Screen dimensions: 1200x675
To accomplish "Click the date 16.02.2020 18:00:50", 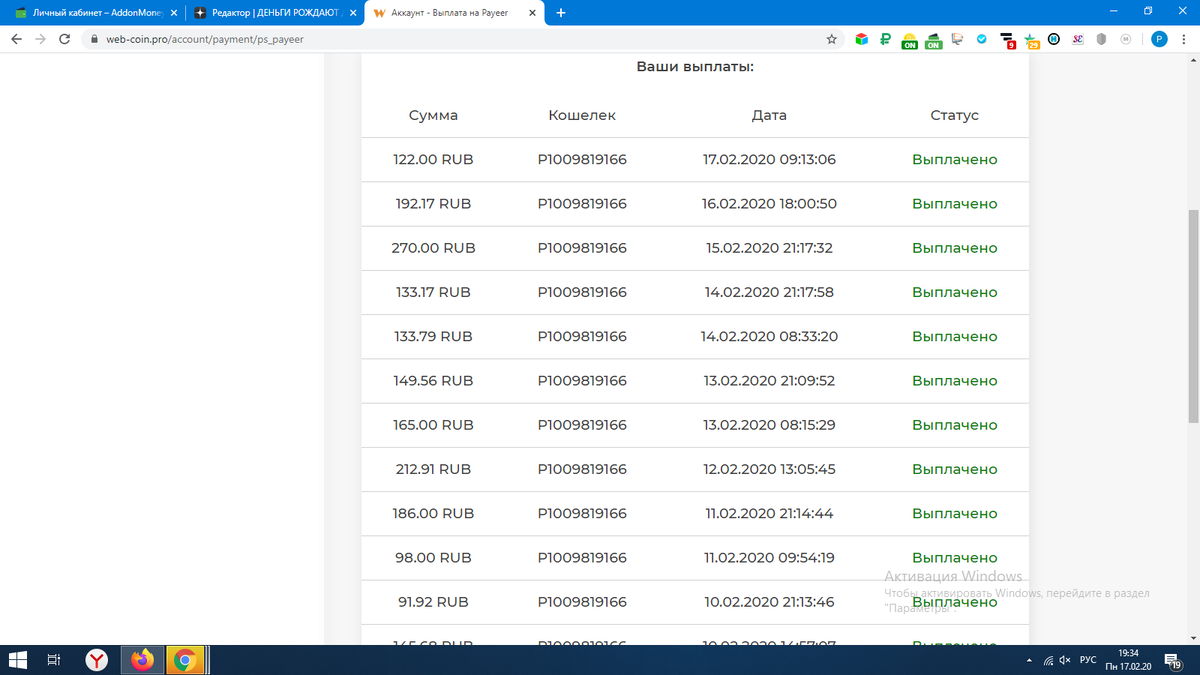I will [x=769, y=203].
